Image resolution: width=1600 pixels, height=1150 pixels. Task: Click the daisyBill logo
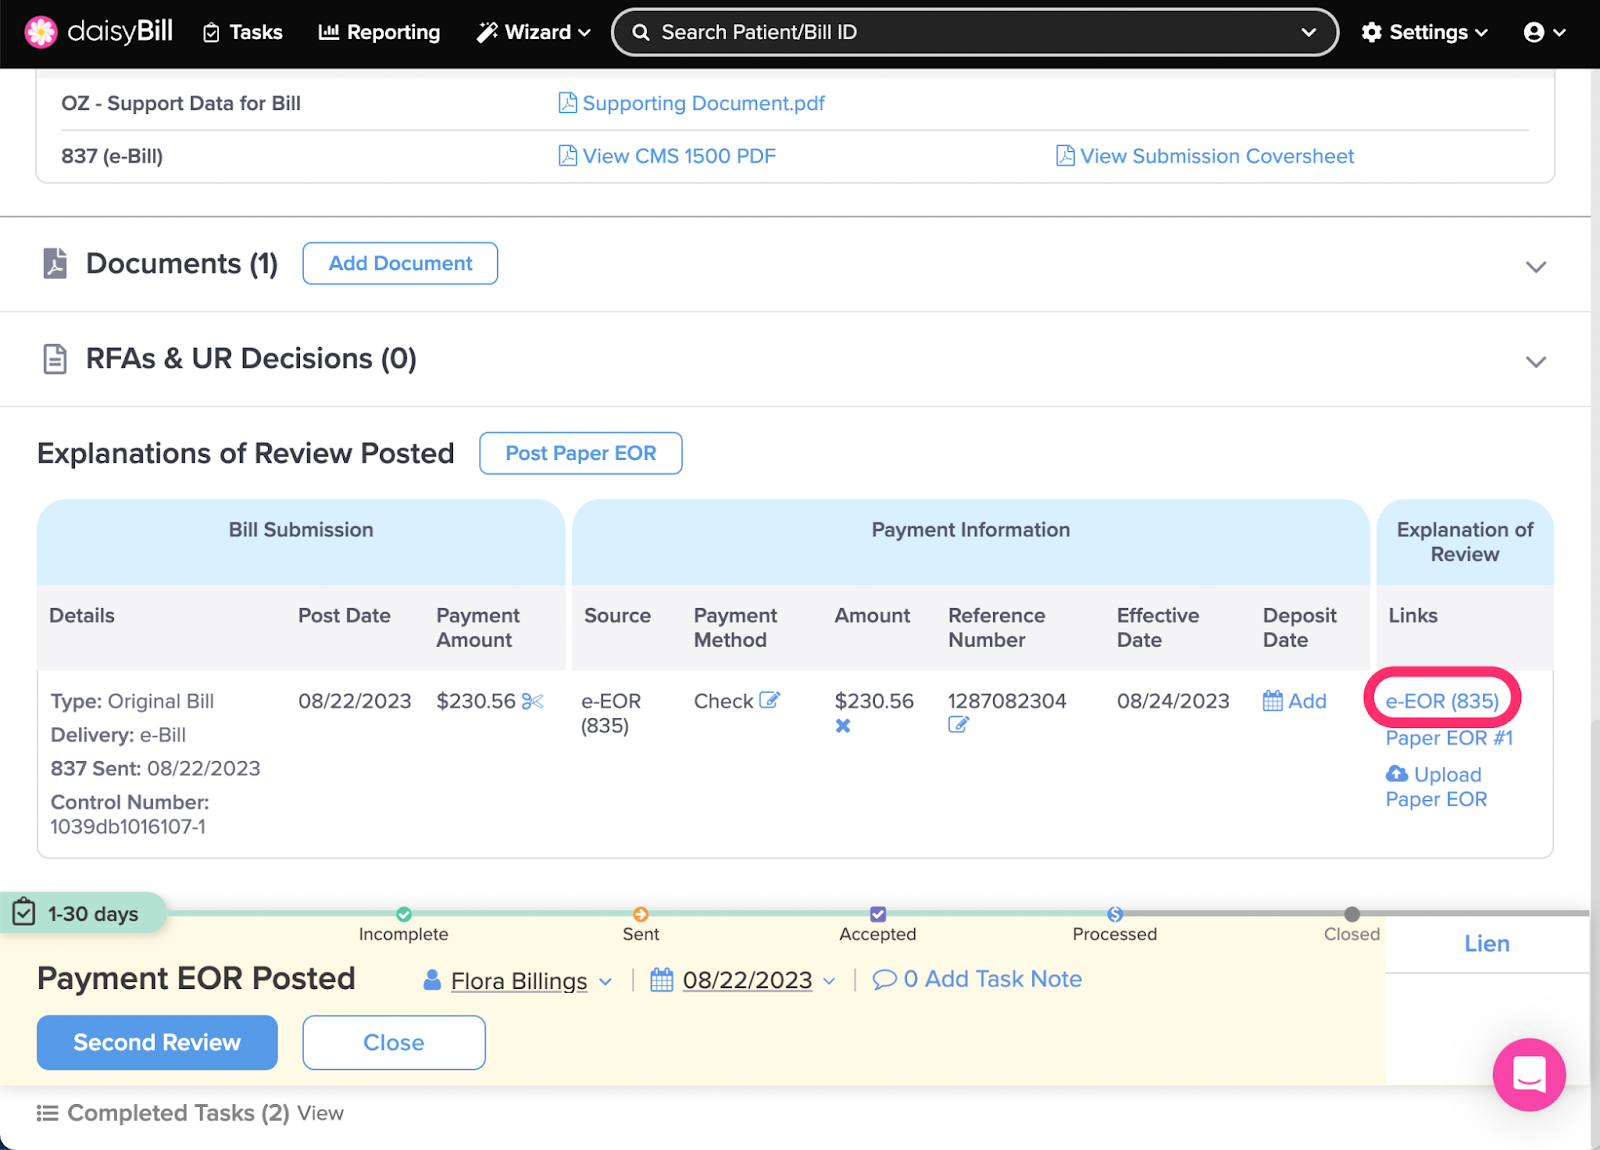(99, 32)
